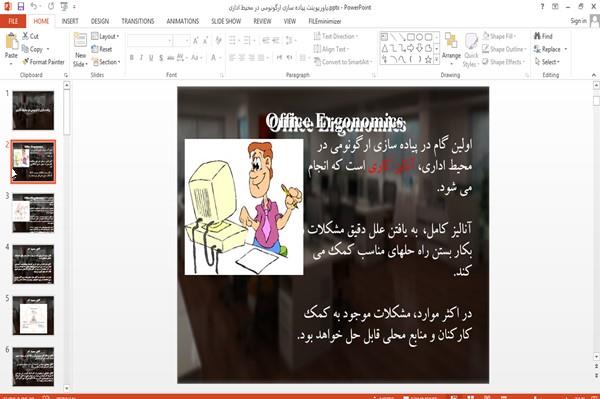
Task: Toggle Italic formatting
Action: (141, 58)
